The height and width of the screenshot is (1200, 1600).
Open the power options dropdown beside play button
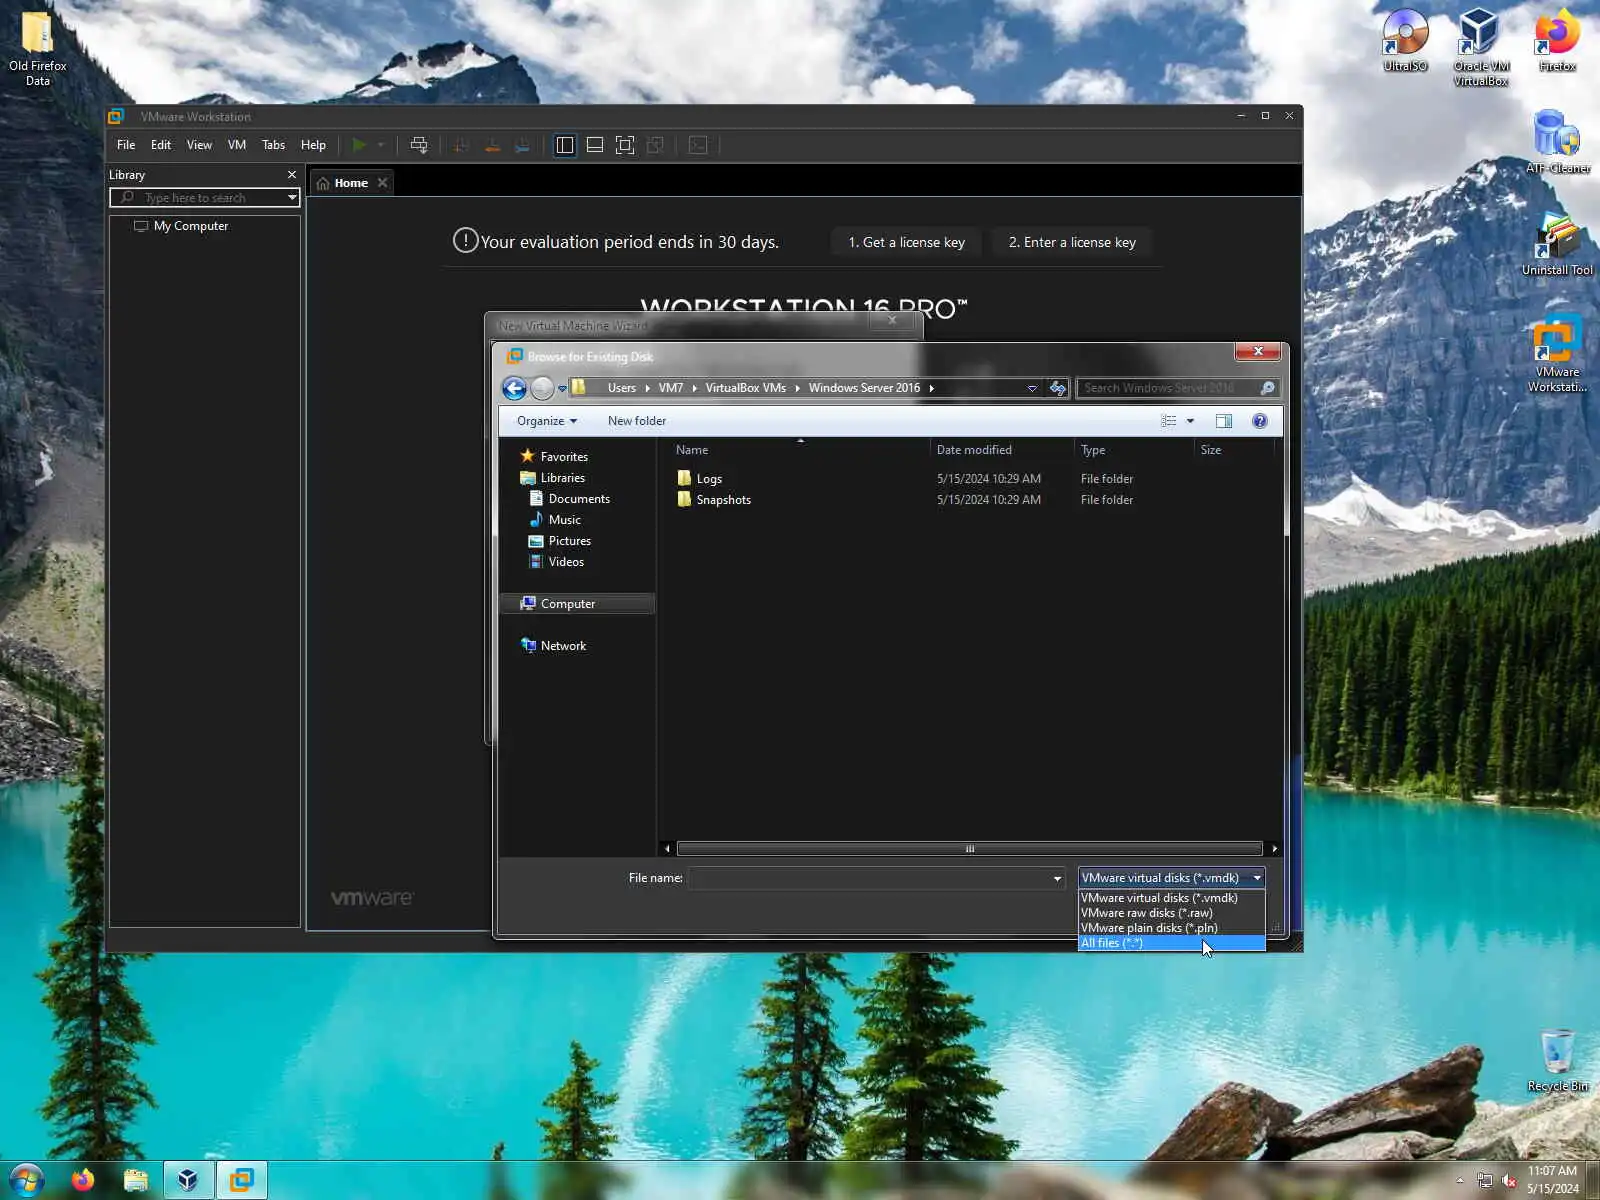(380, 145)
